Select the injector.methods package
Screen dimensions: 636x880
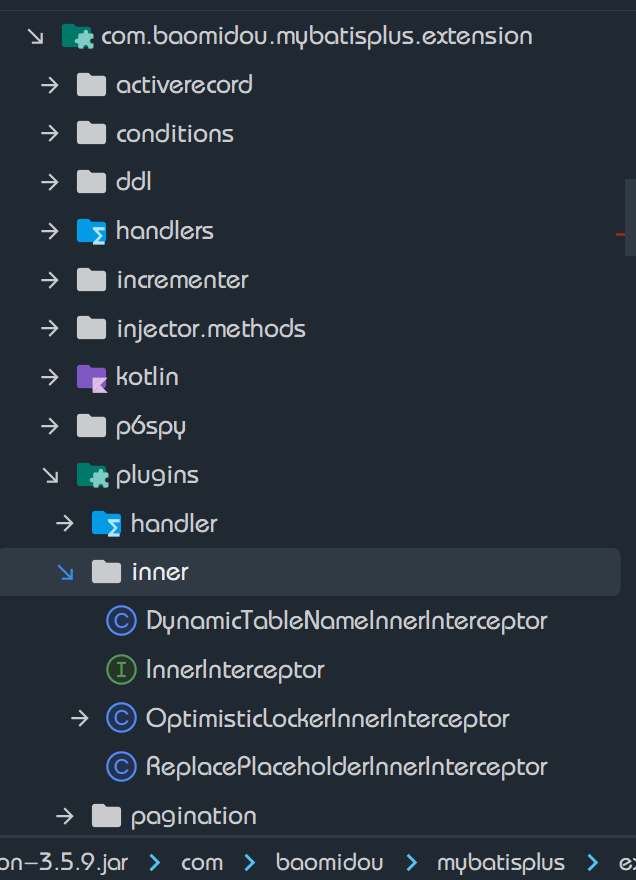[210, 328]
